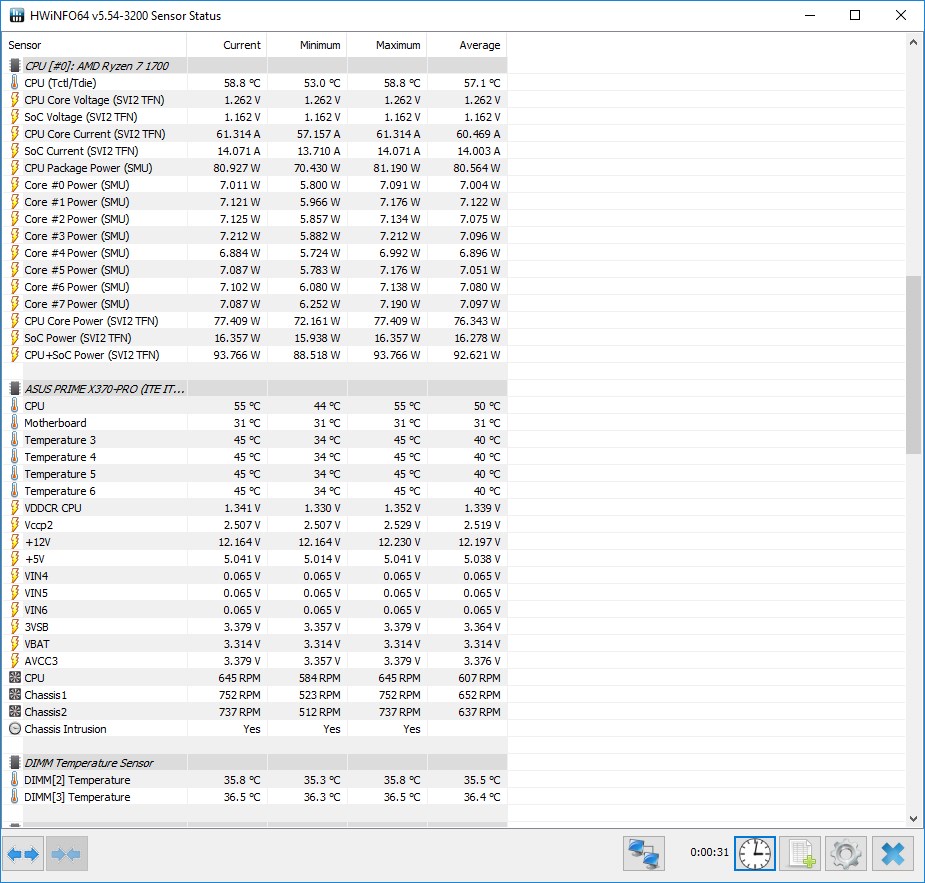Click the scroll up arrow
The image size is (925, 883).
pyautogui.click(x=913, y=42)
